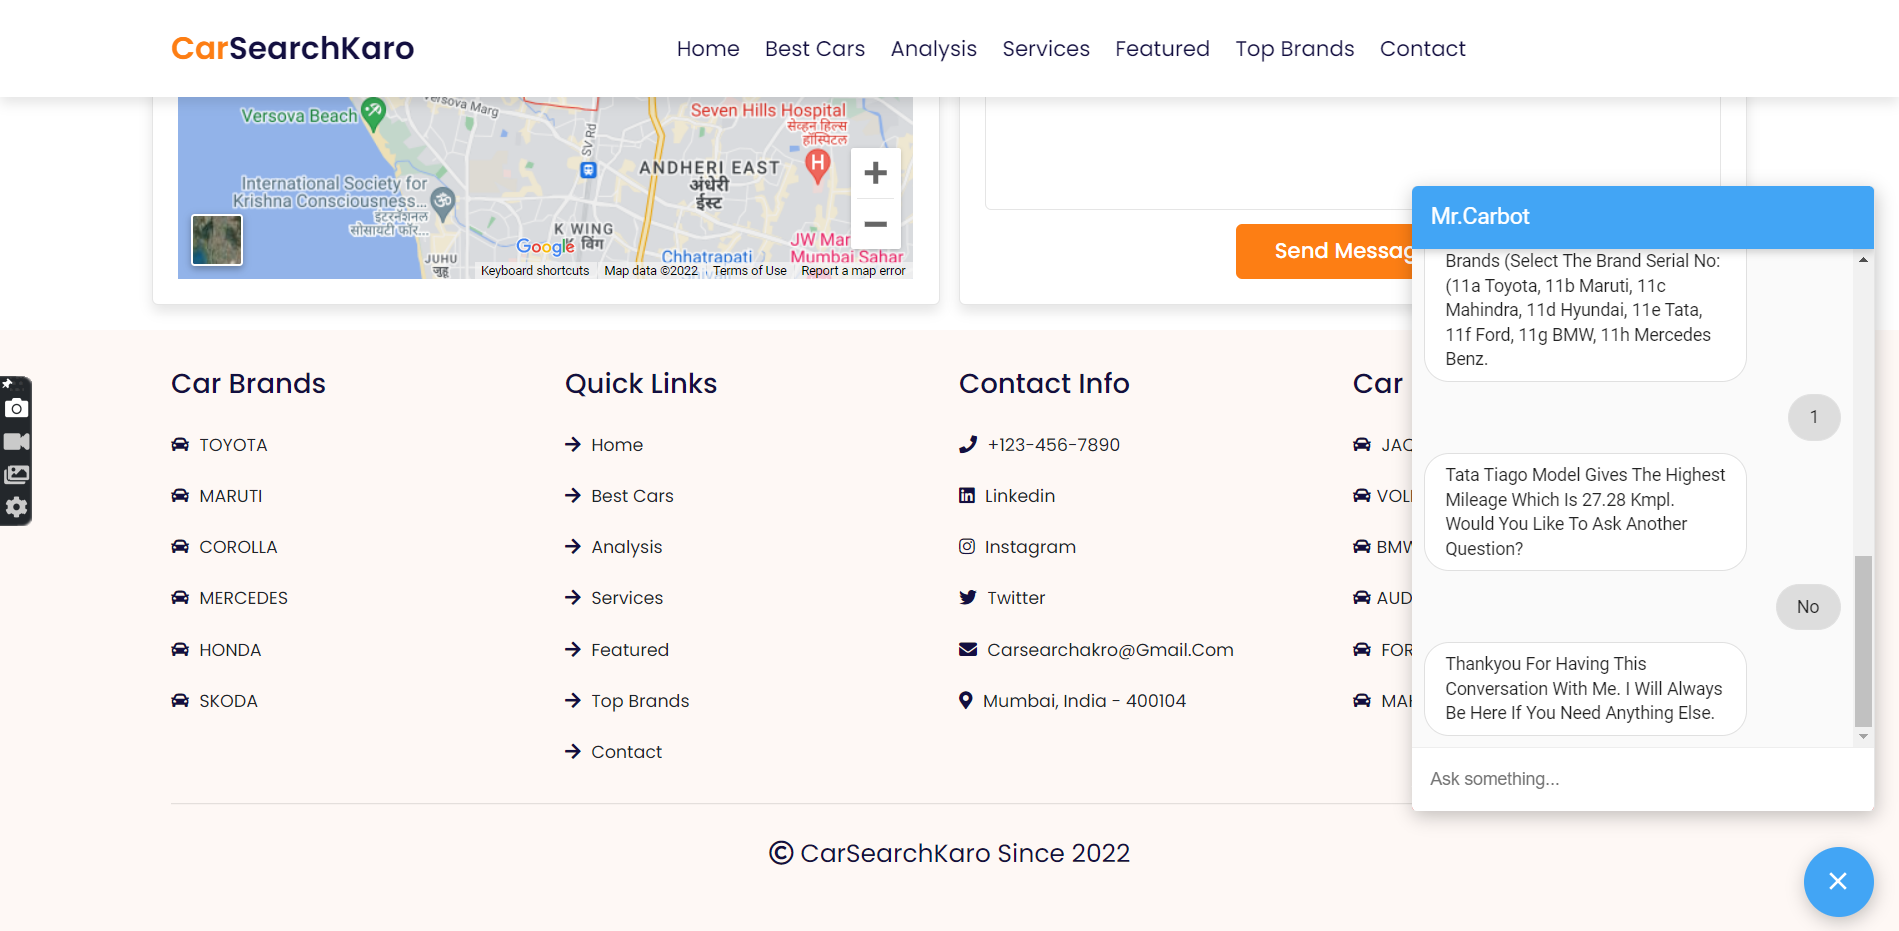The width and height of the screenshot is (1899, 931).
Task: Open Services in the top navigation
Action: (x=1046, y=48)
